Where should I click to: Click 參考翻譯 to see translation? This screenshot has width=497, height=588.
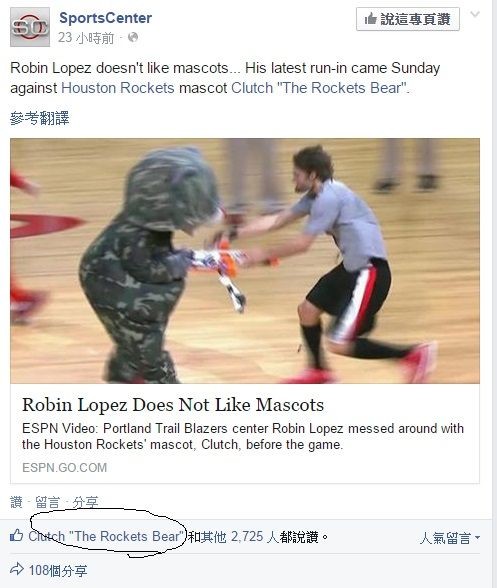(39, 118)
